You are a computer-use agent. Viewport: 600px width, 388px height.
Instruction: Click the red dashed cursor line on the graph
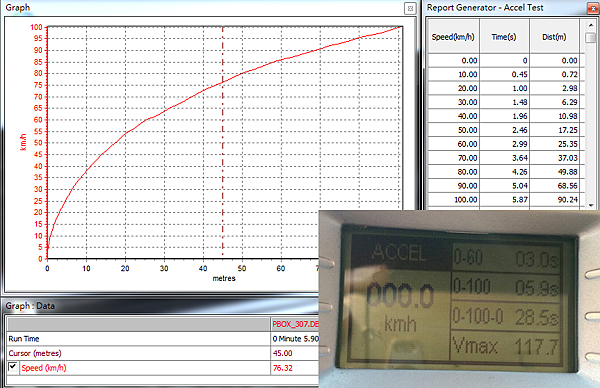pos(223,142)
